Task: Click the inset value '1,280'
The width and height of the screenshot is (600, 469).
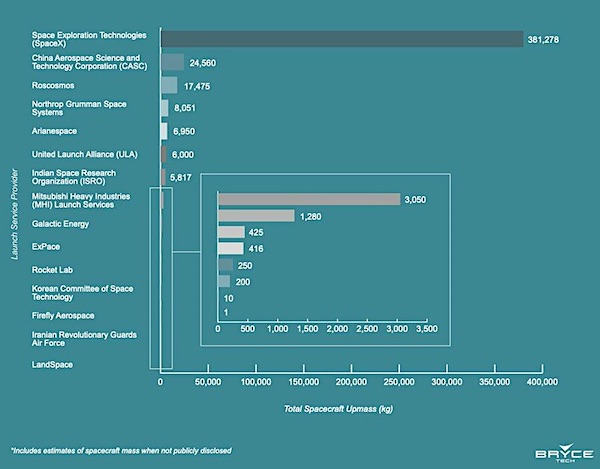Action: 311,217
